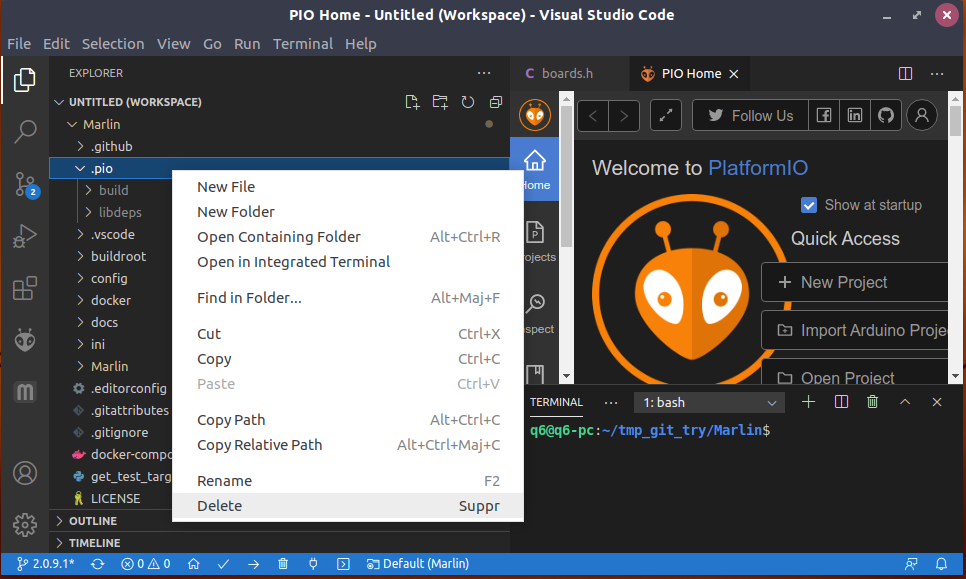
Task: Add a new terminal with plus icon
Action: 808,402
